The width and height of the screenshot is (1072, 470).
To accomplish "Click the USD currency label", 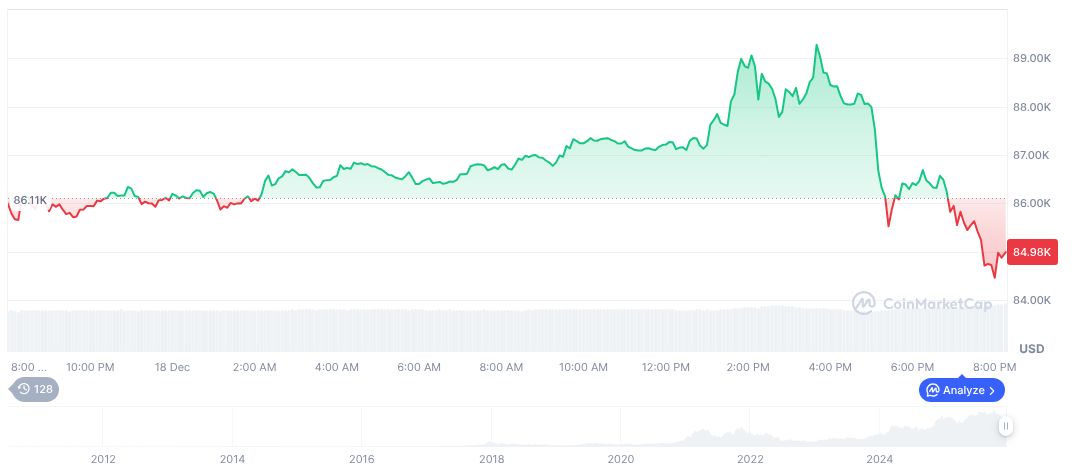I will coord(1031,348).
